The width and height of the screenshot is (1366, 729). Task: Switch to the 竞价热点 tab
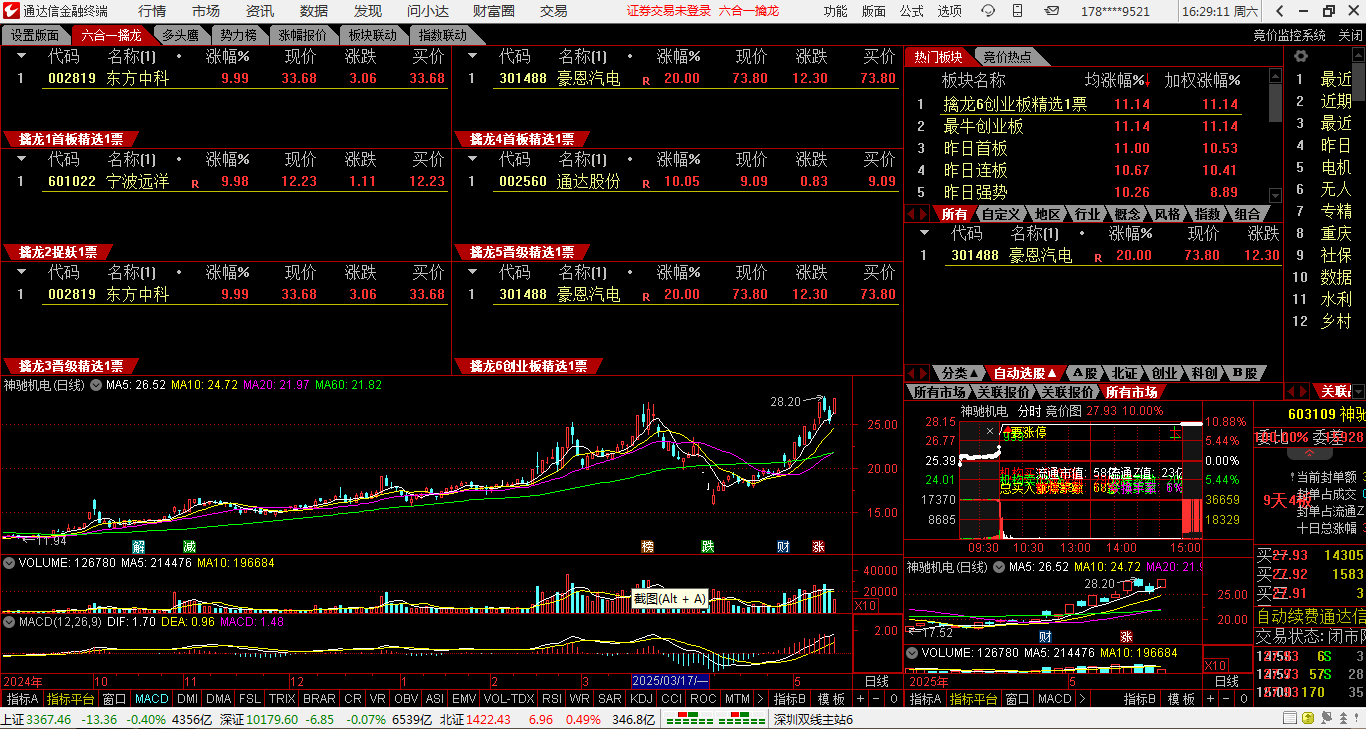tap(1007, 57)
